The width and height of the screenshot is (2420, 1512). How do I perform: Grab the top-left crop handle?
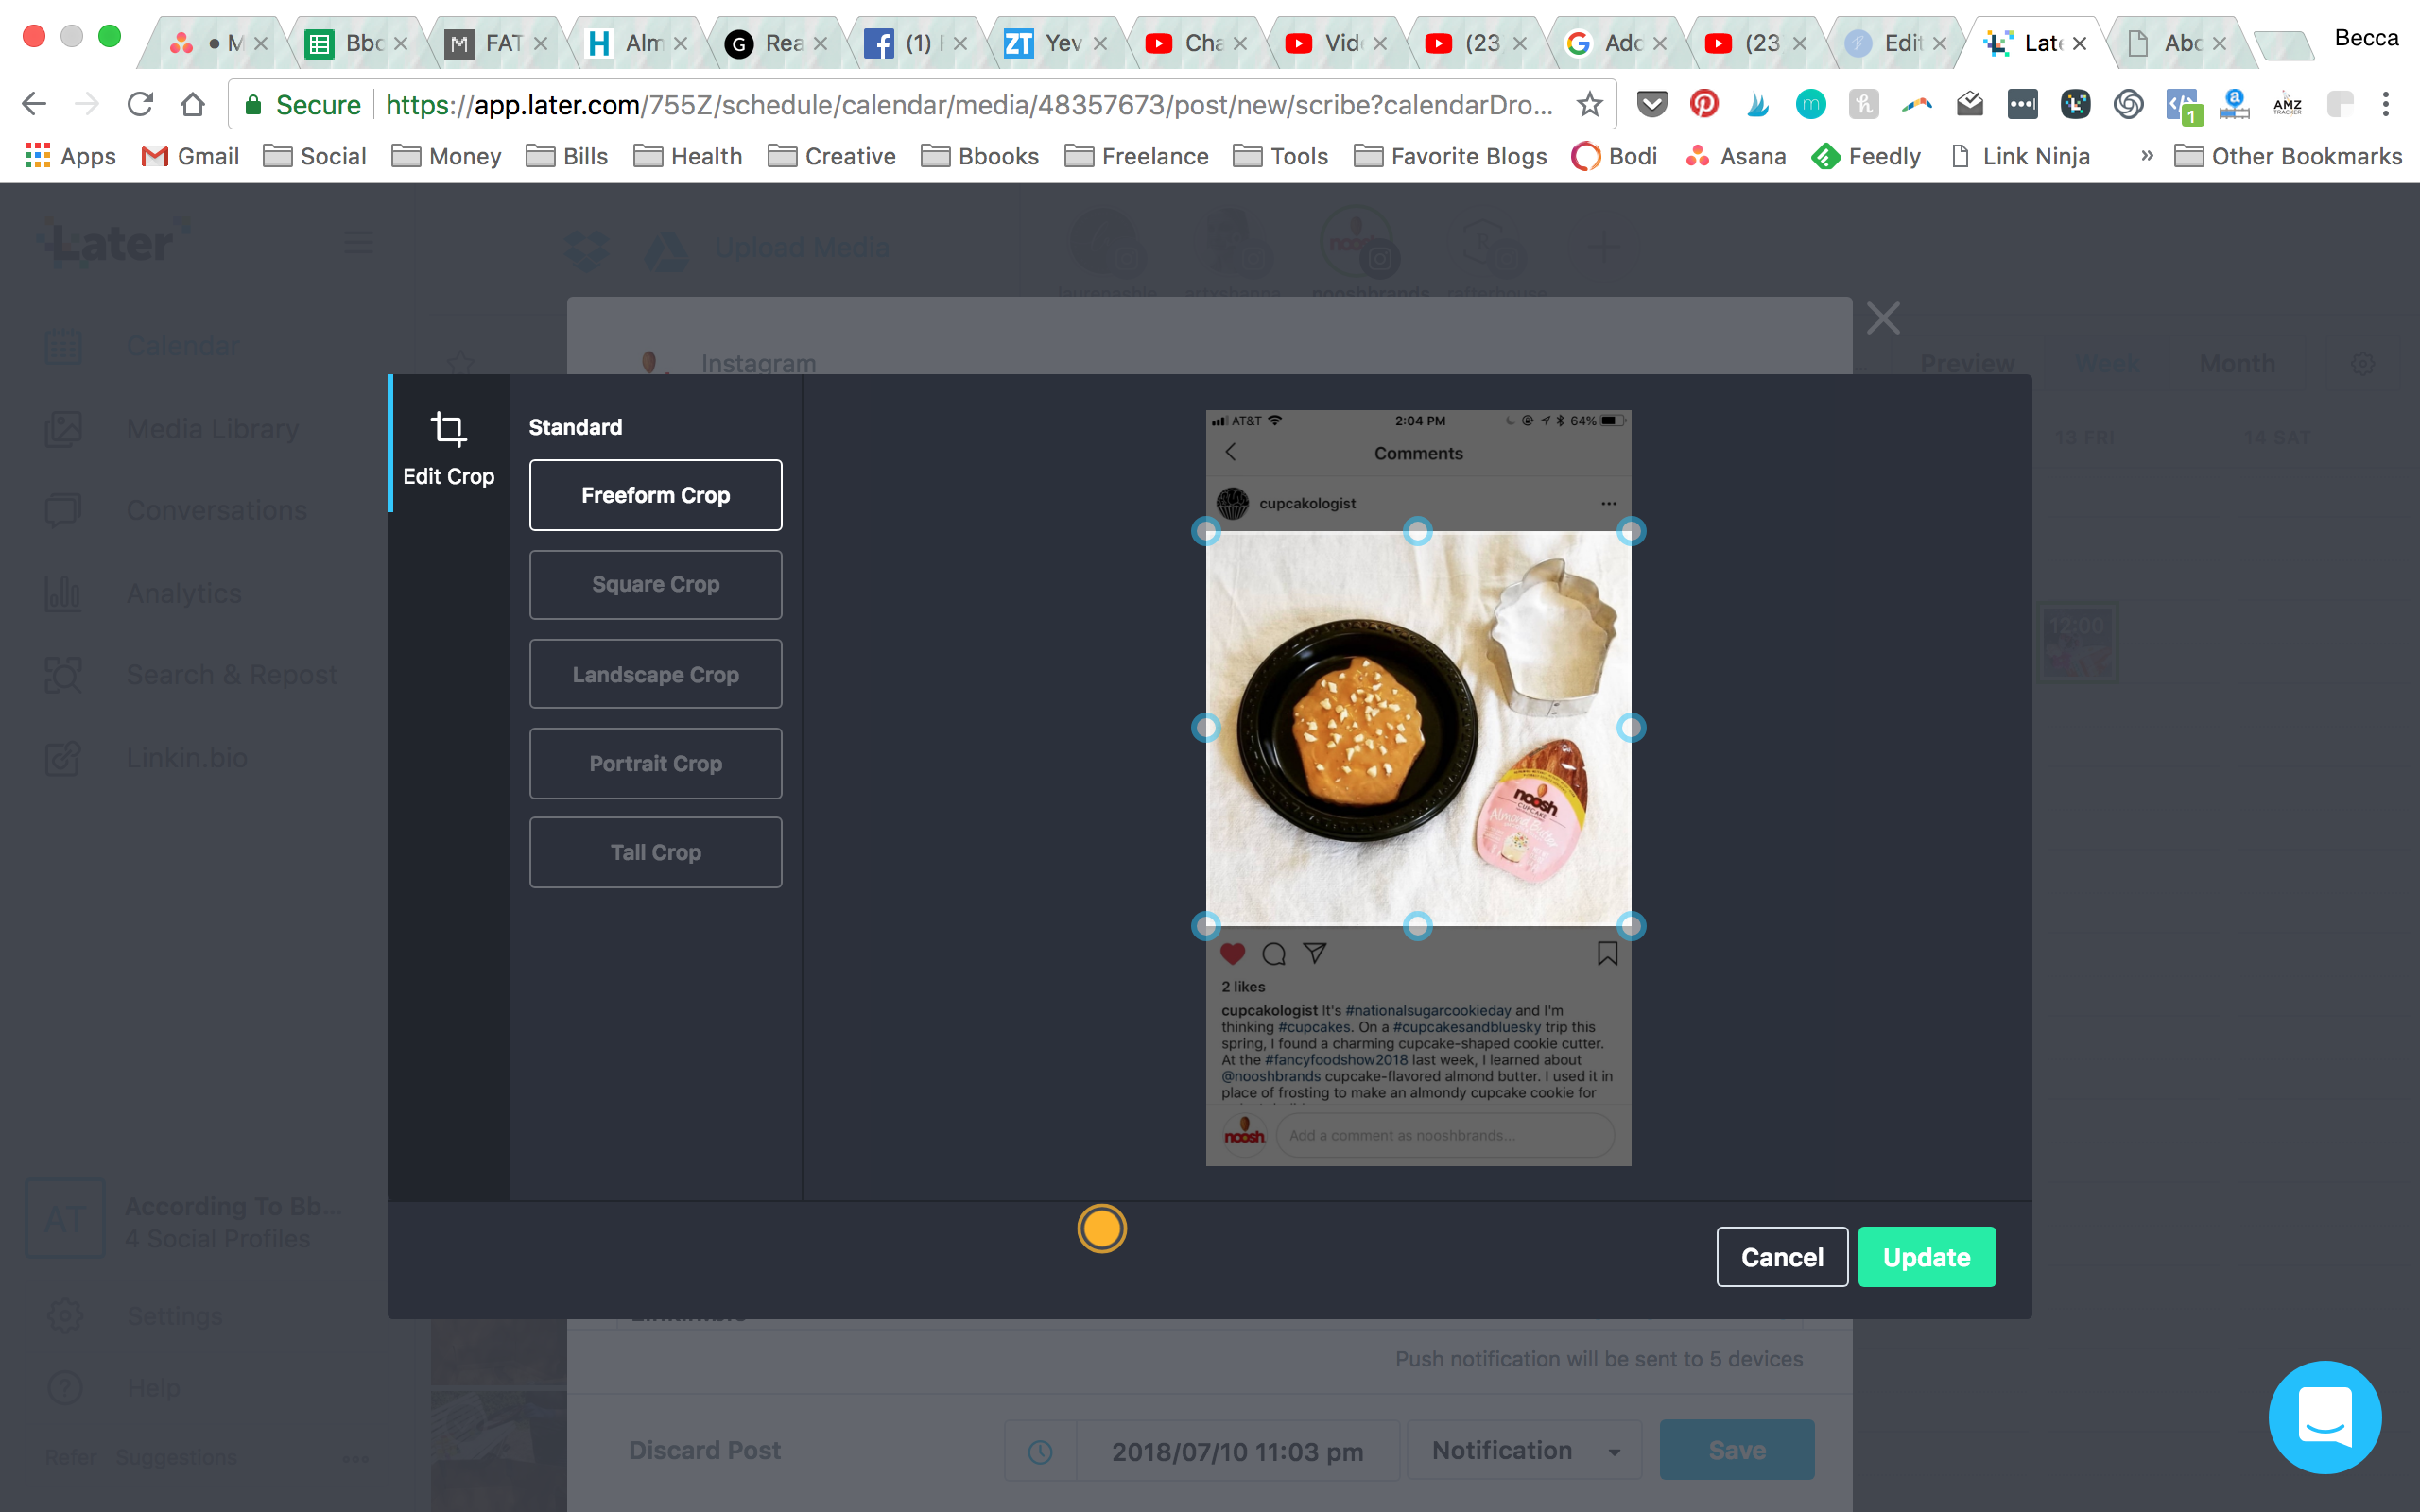[x=1206, y=531]
